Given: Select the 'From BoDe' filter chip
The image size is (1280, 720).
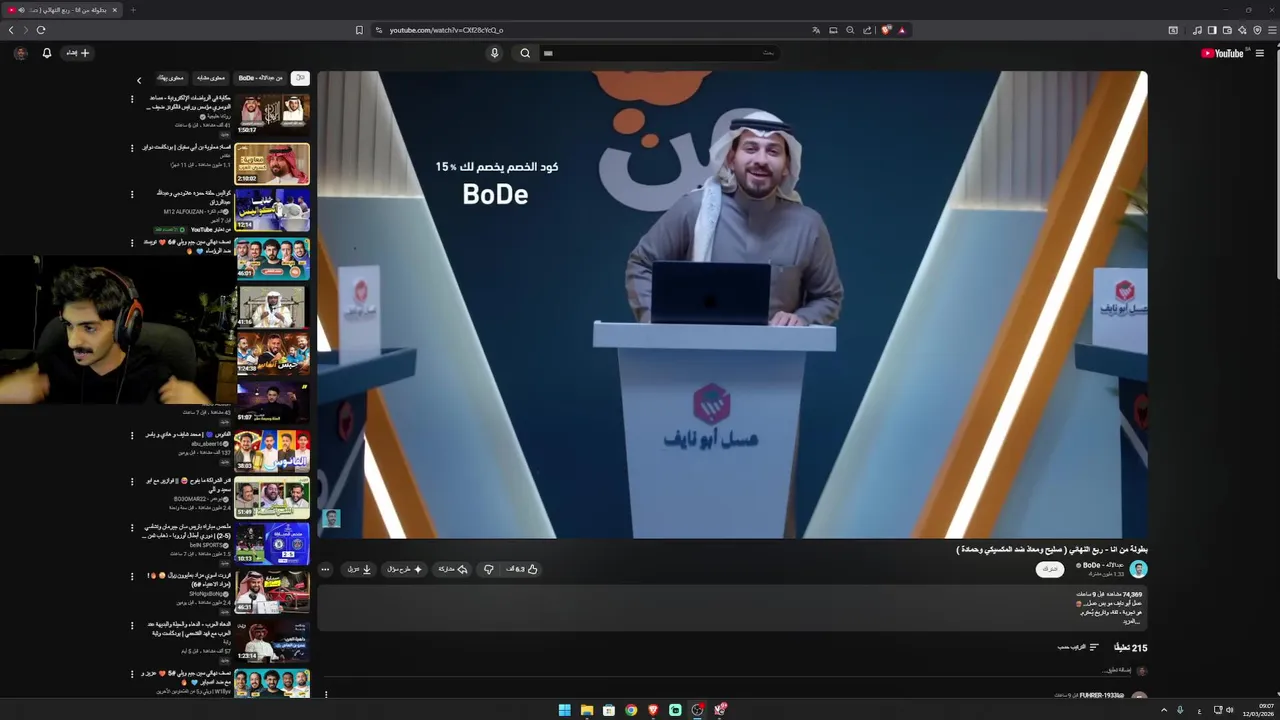Looking at the screenshot, I should point(260,78).
